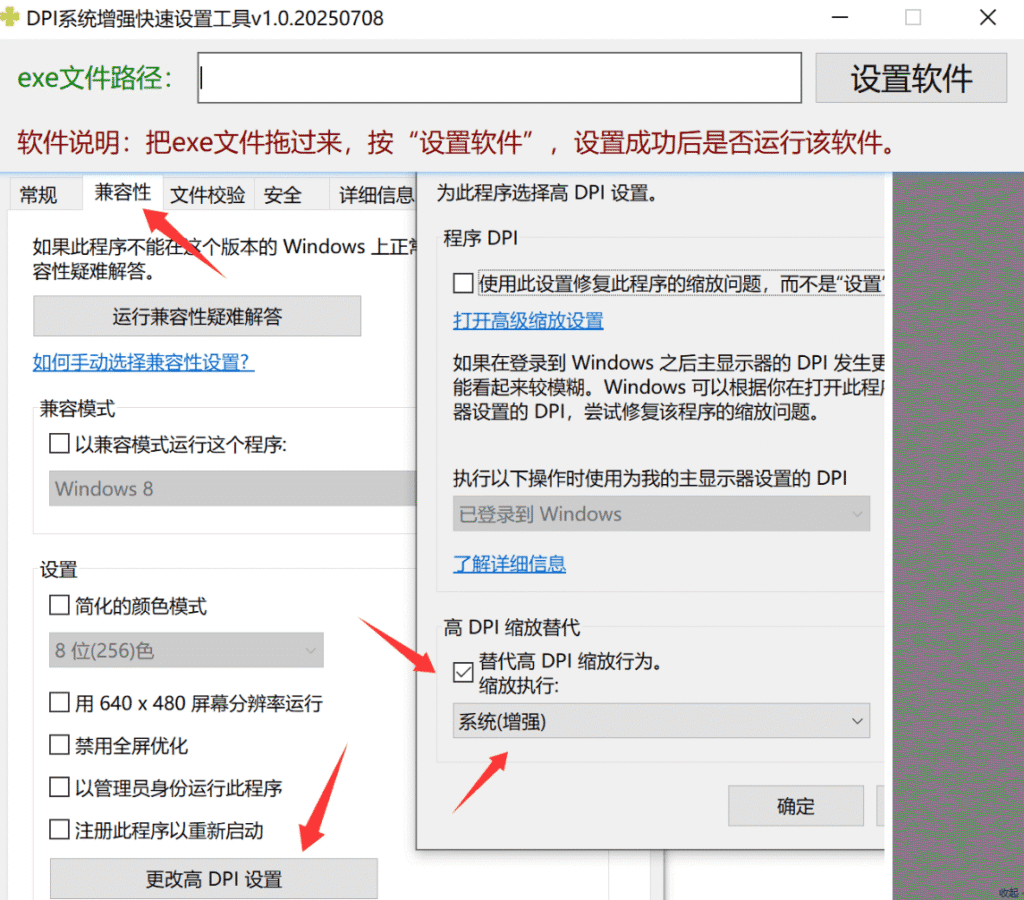This screenshot has width=1024, height=900.
Task: Click 运行兼容性疑难解答 button
Action: tap(196, 316)
